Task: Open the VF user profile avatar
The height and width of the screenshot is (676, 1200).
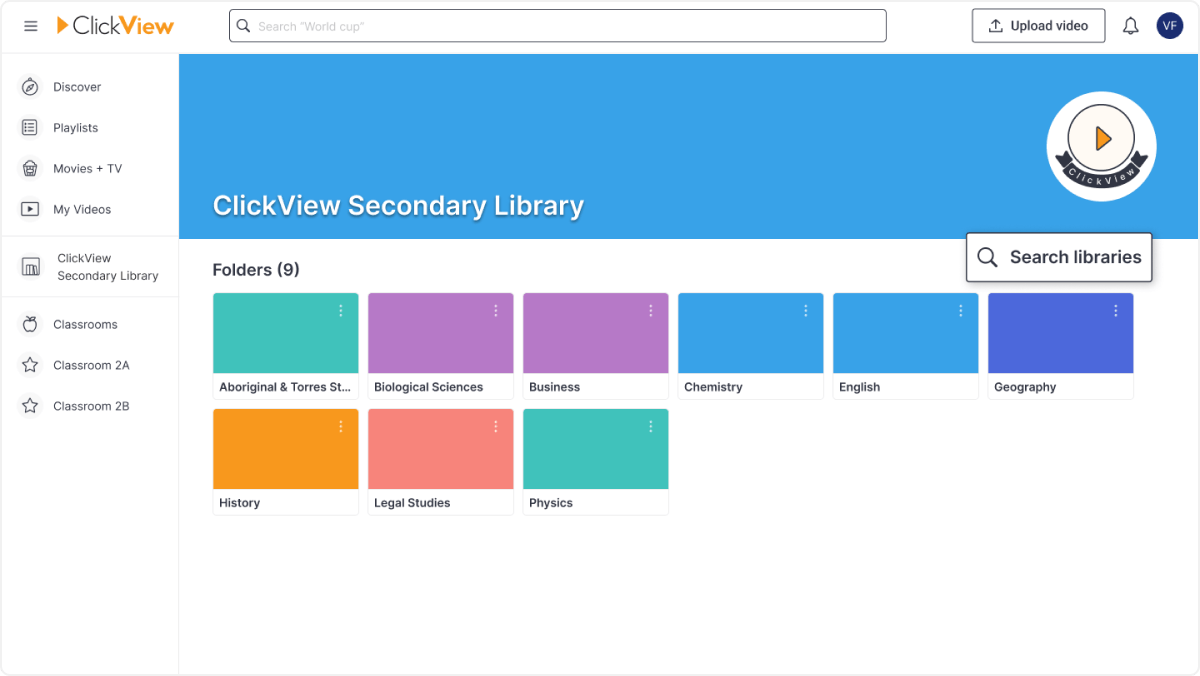Action: click(1169, 26)
